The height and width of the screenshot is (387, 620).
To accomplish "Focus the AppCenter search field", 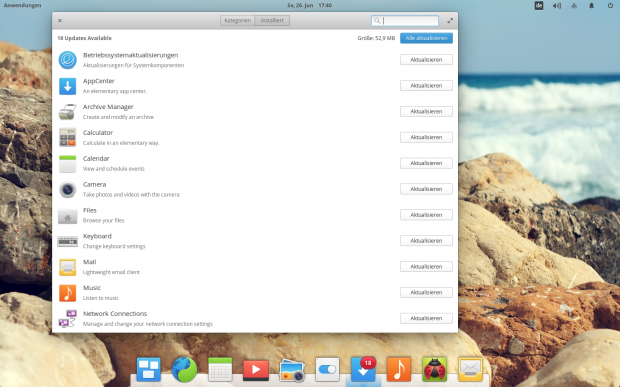I will (405, 21).
